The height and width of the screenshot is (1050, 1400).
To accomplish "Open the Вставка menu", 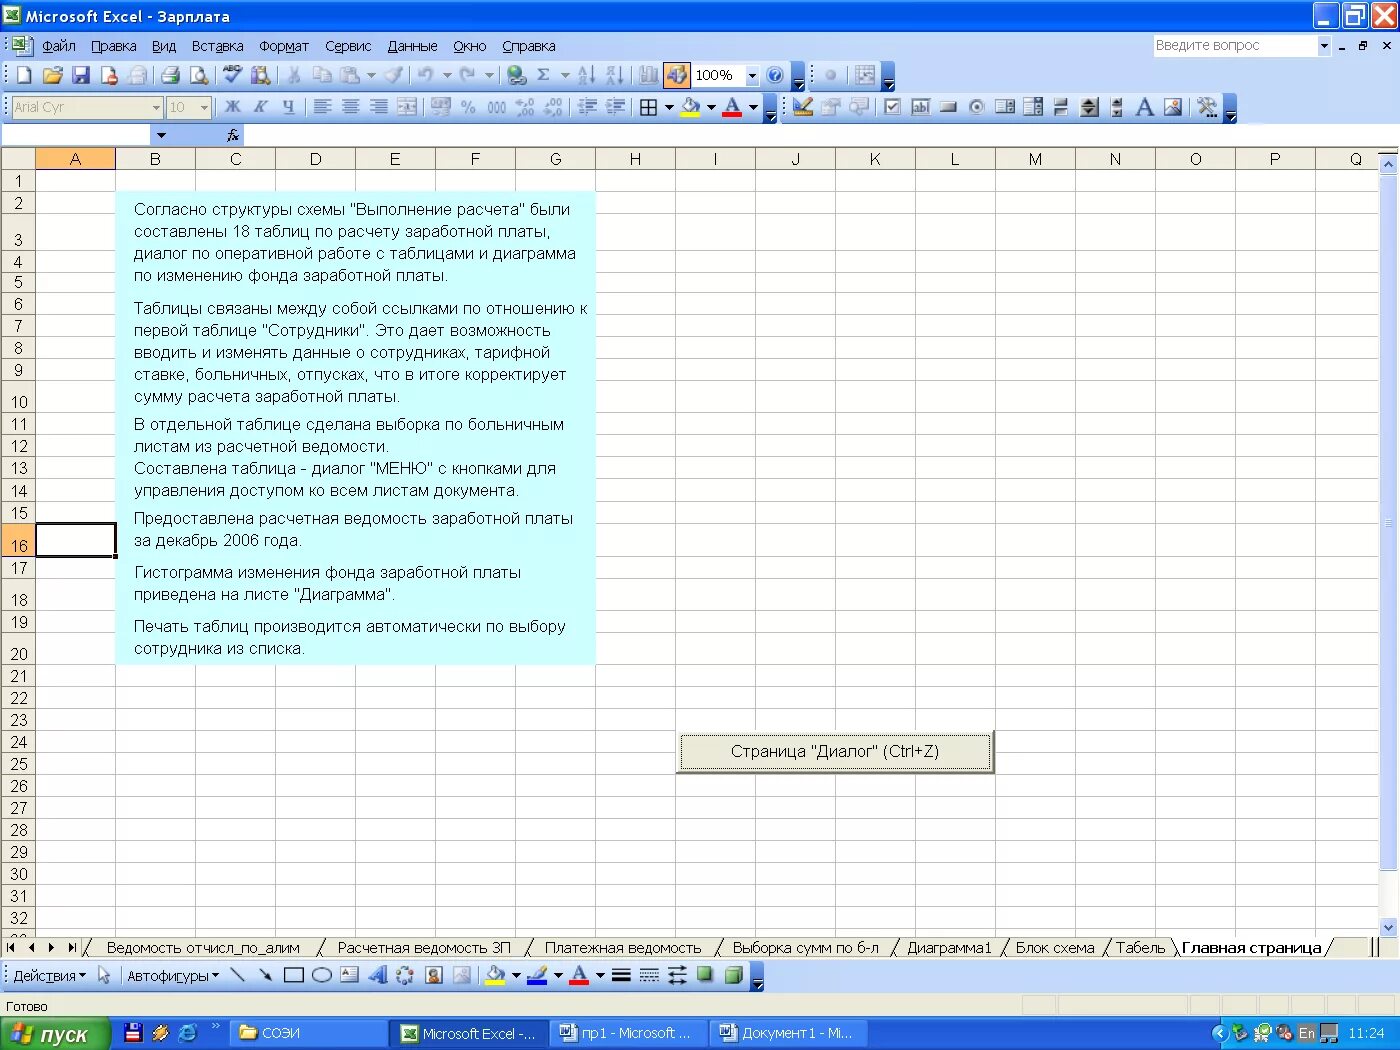I will (217, 46).
